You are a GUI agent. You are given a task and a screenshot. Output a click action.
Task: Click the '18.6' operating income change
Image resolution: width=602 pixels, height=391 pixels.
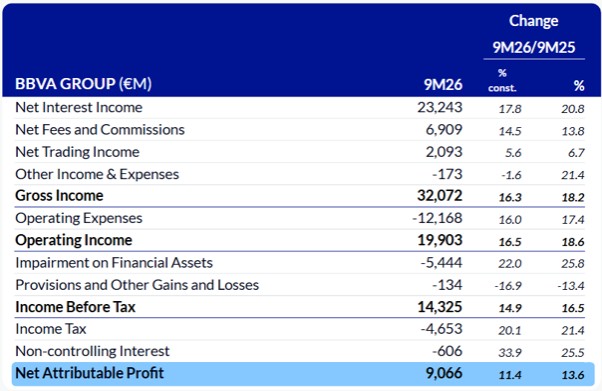(573, 242)
